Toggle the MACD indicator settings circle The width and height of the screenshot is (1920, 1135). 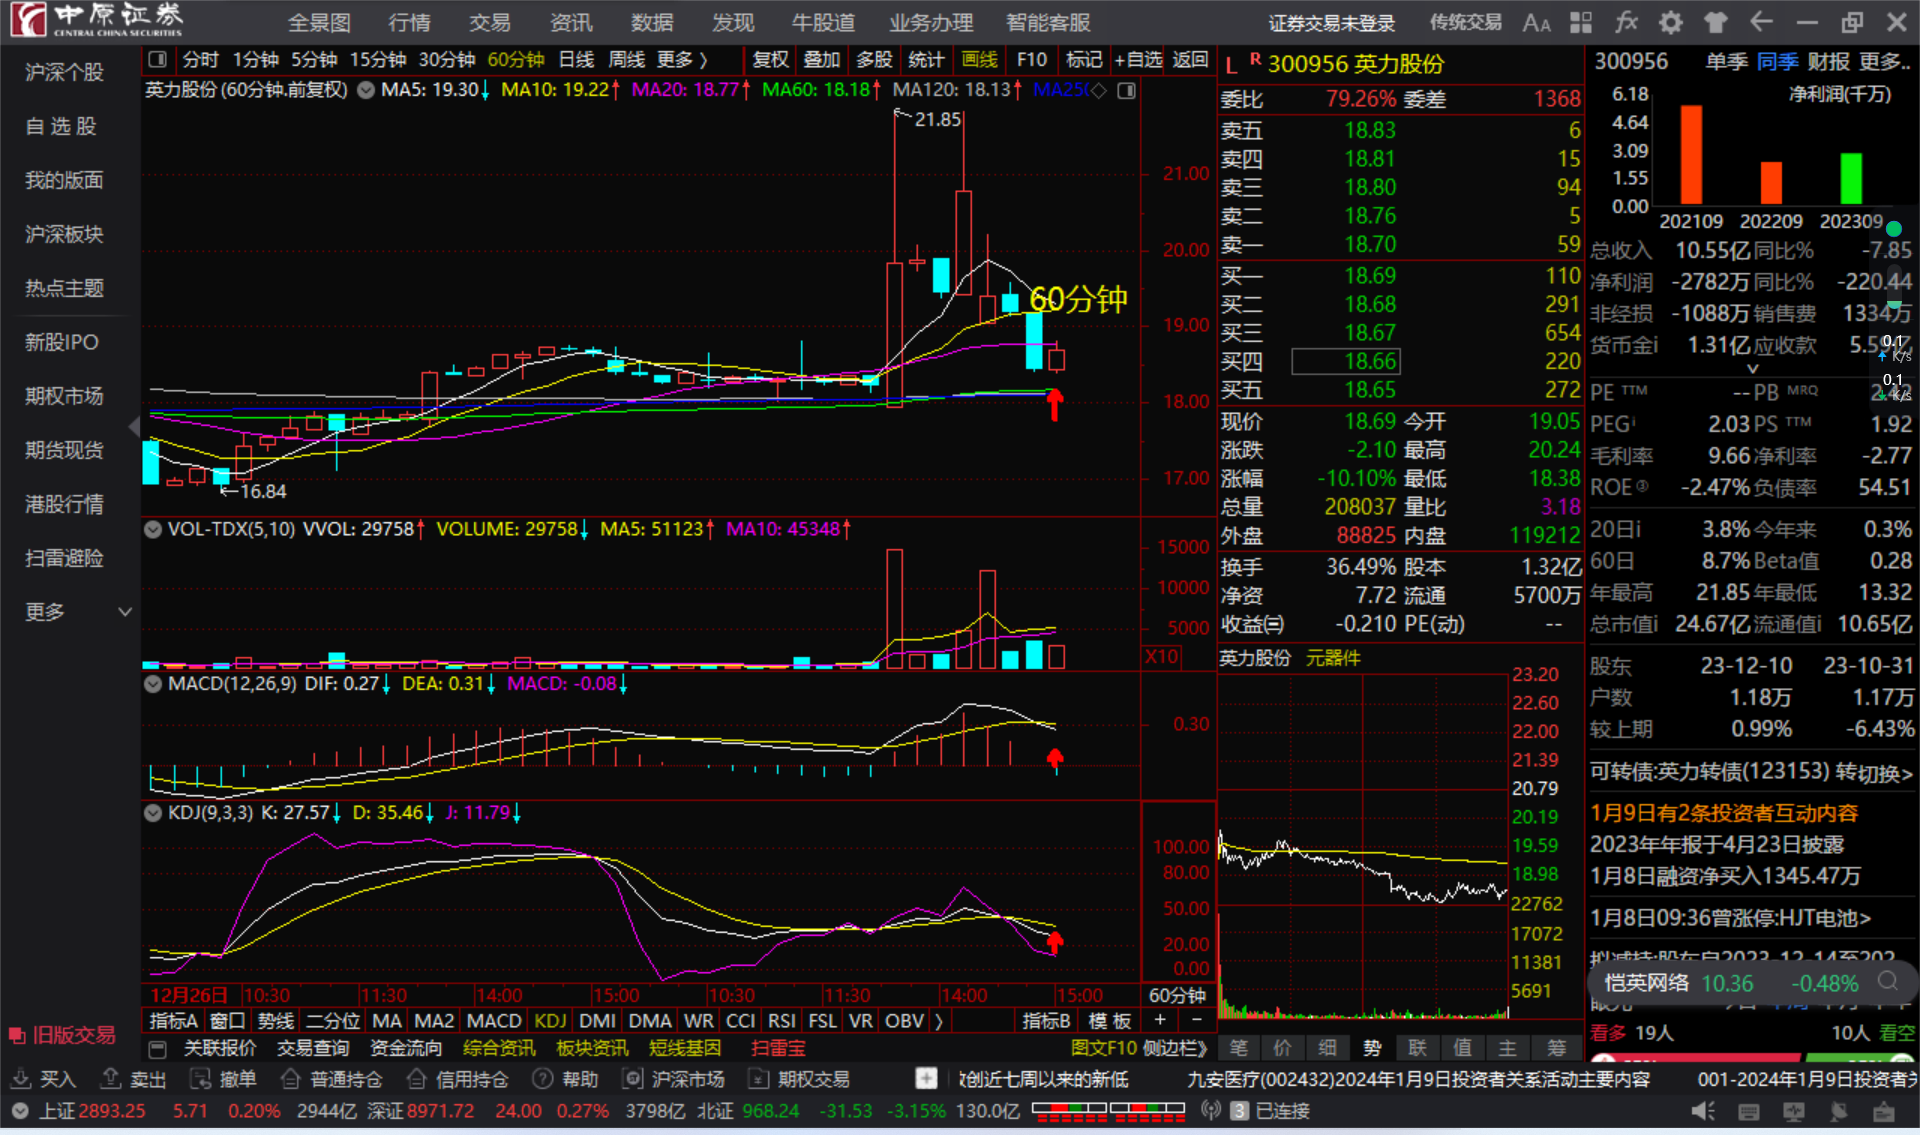[x=153, y=684]
